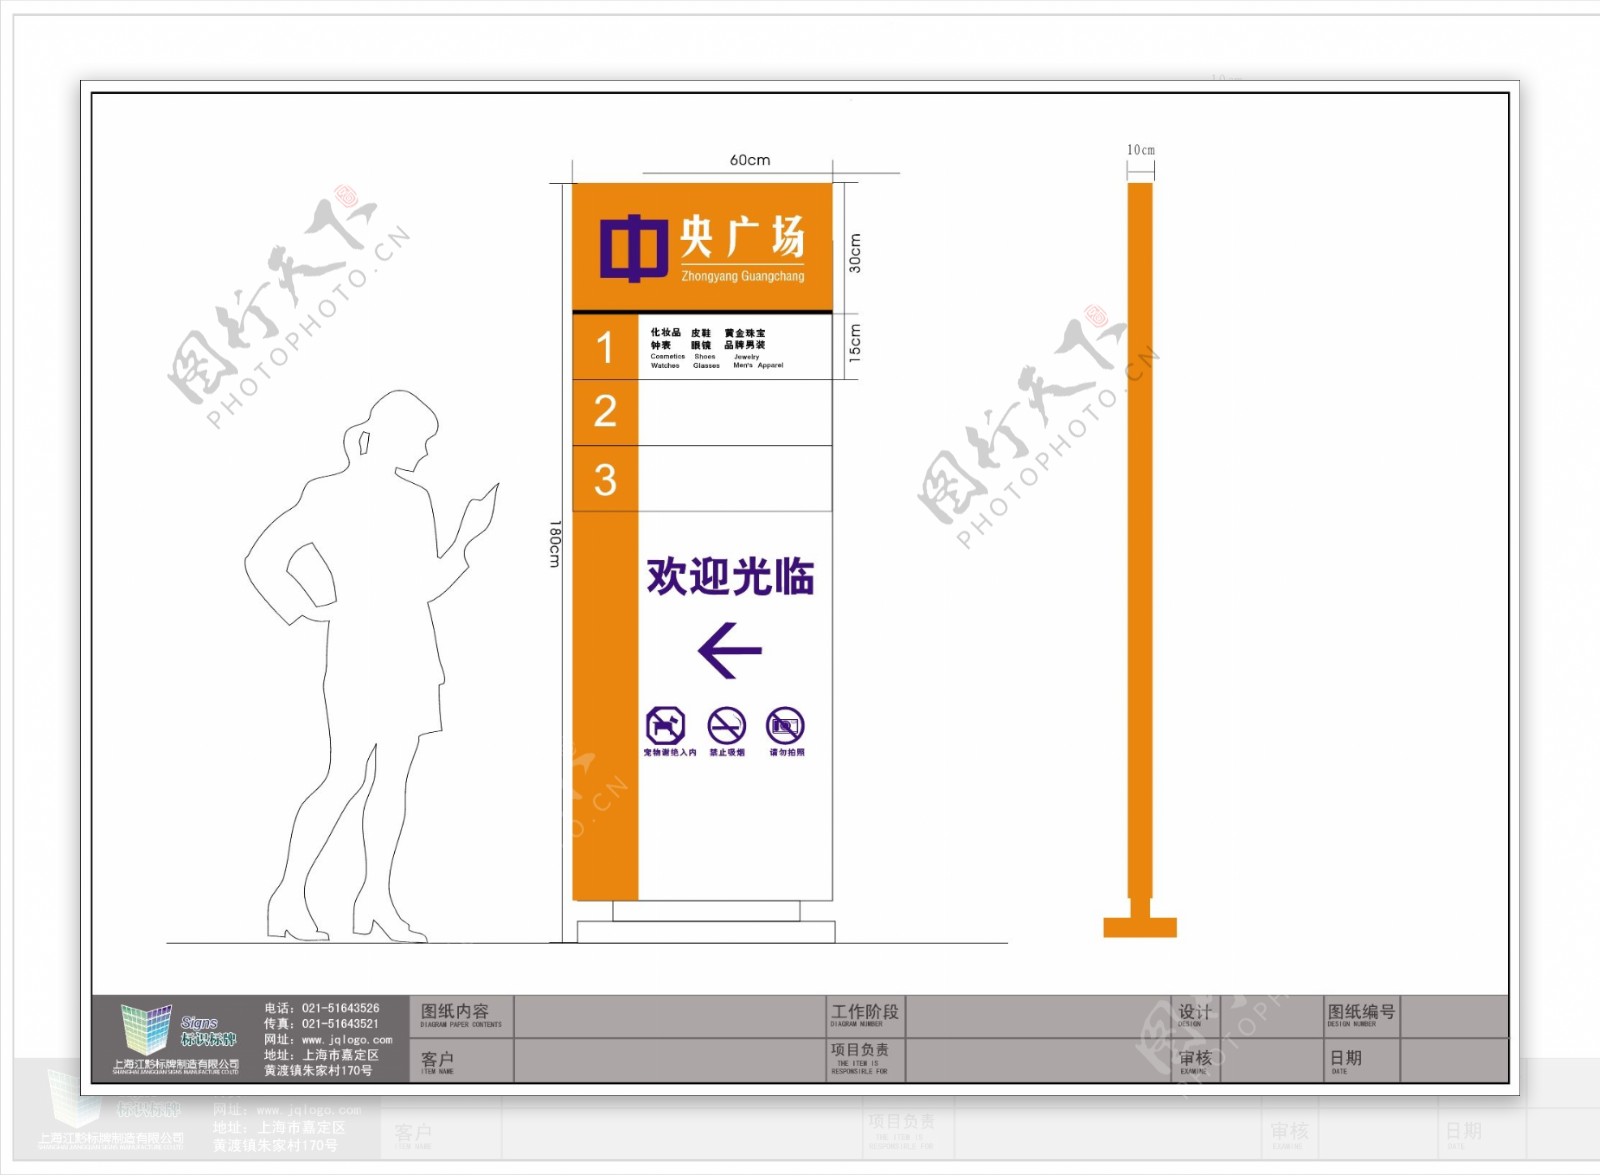Screen dimensions: 1600x1176
Task: Click the 工作阶段 title block label
Action: click(865, 1012)
